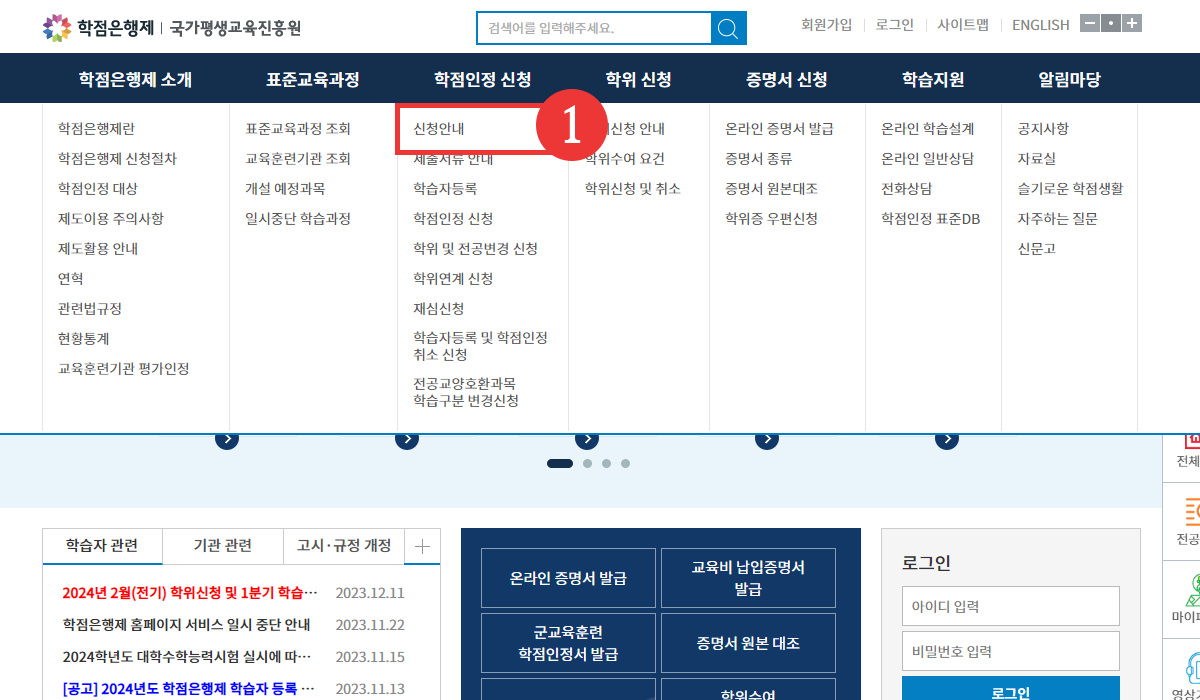This screenshot has height=700, width=1200.
Task: Expand the 알림마당 main menu
Action: coord(1069,80)
